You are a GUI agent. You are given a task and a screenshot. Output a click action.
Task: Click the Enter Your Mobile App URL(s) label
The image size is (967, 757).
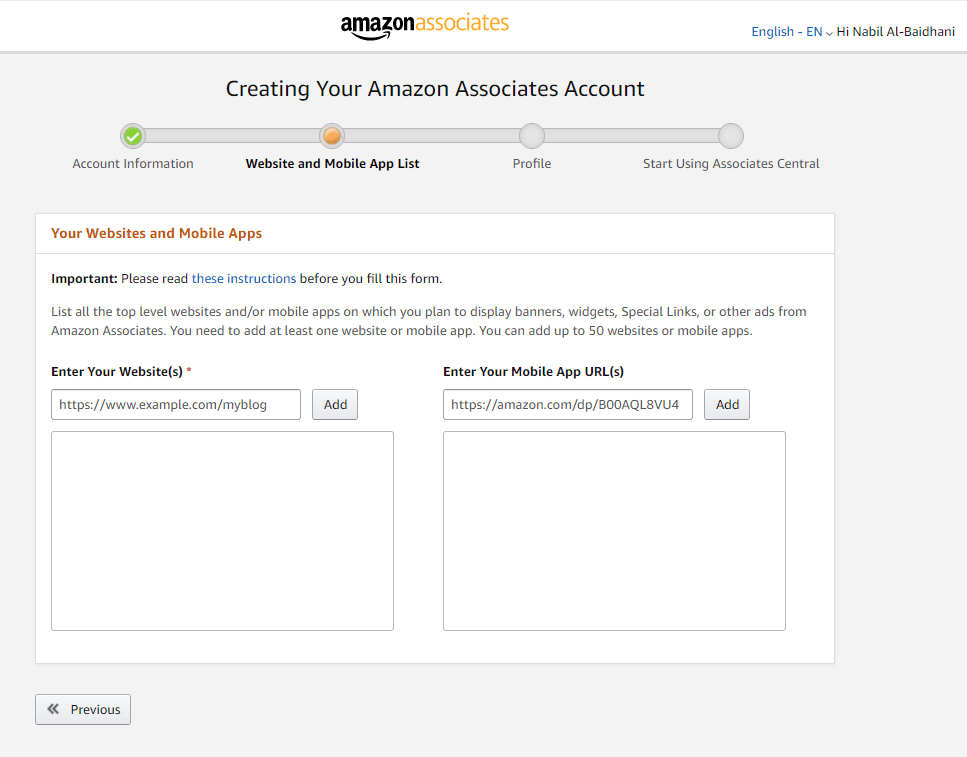(x=533, y=371)
